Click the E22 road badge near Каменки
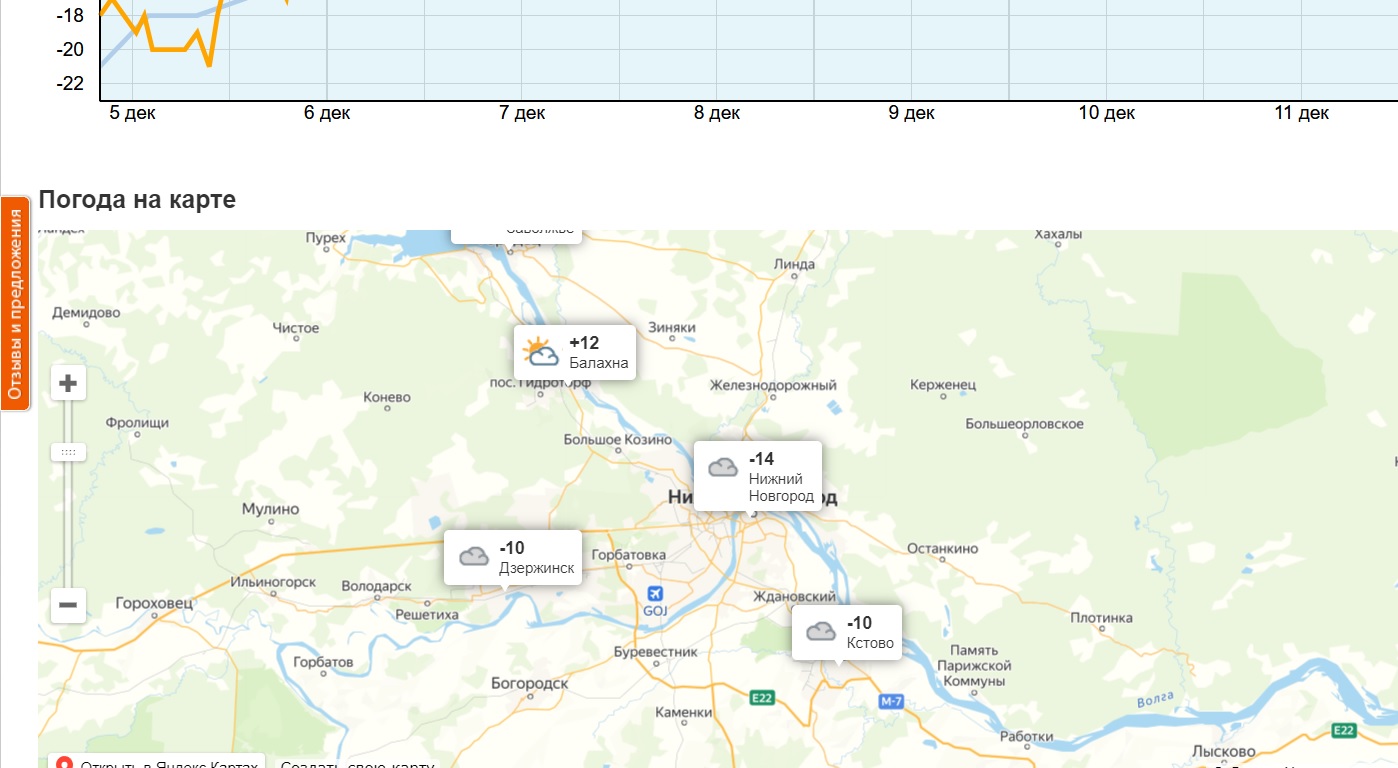This screenshot has width=1398, height=768. pyautogui.click(x=762, y=698)
